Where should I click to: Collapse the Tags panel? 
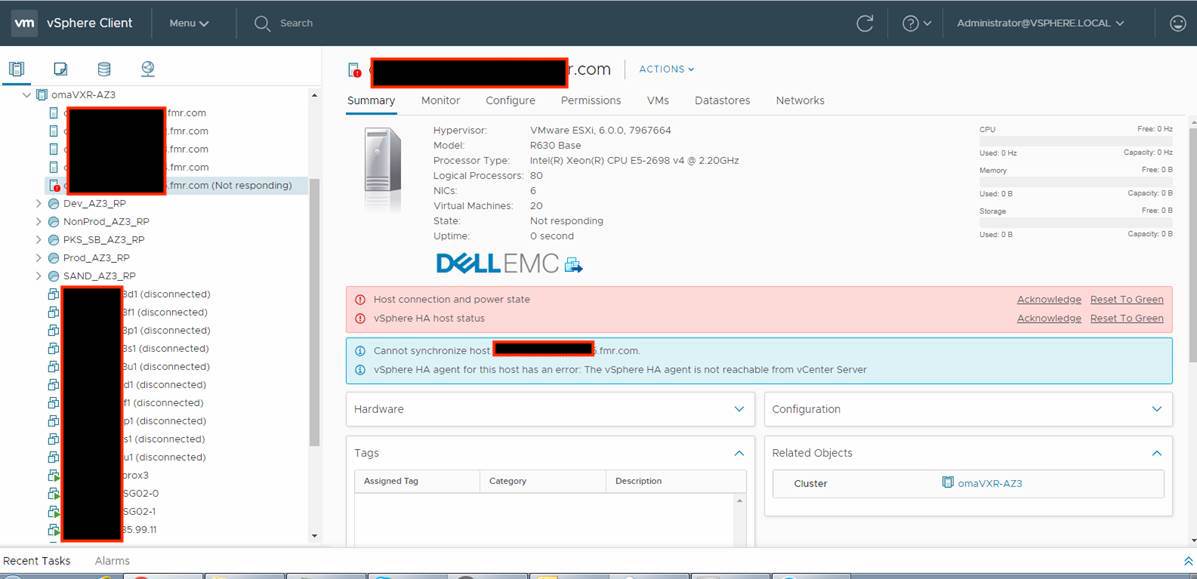click(x=739, y=453)
